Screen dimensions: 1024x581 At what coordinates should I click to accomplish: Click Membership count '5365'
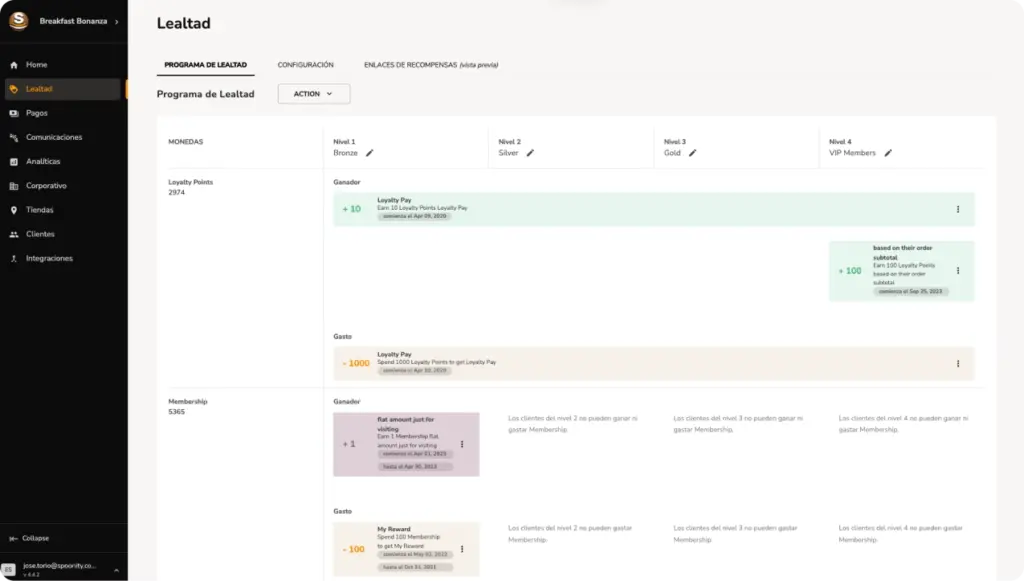177,413
